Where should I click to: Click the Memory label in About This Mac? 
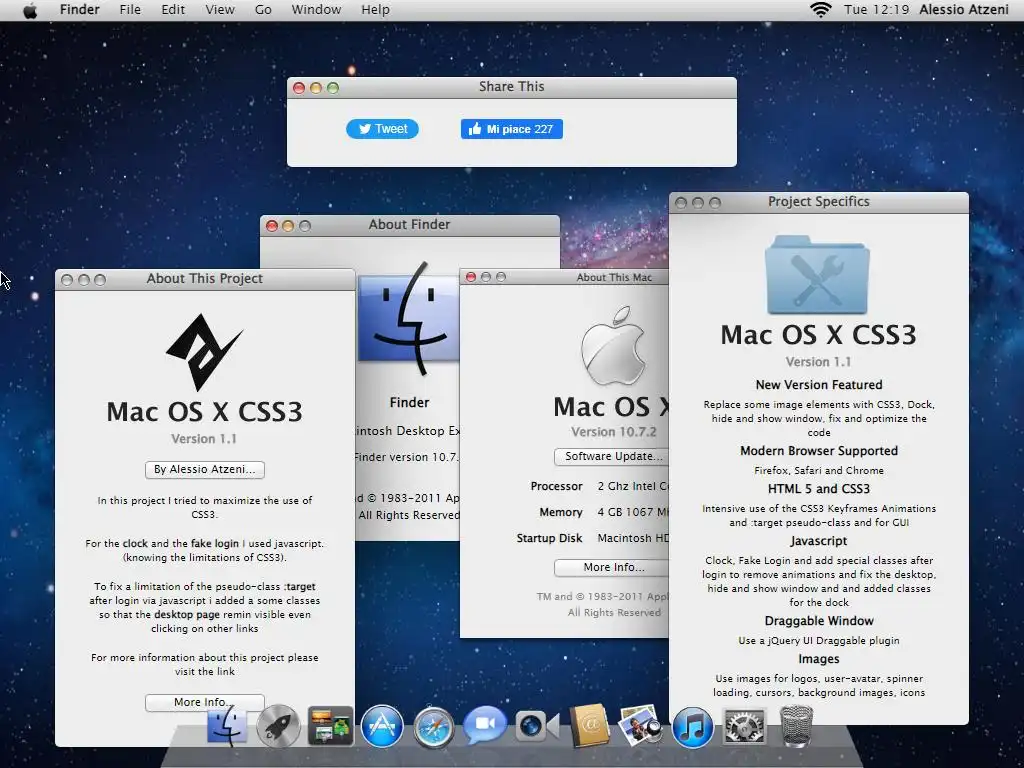(561, 513)
